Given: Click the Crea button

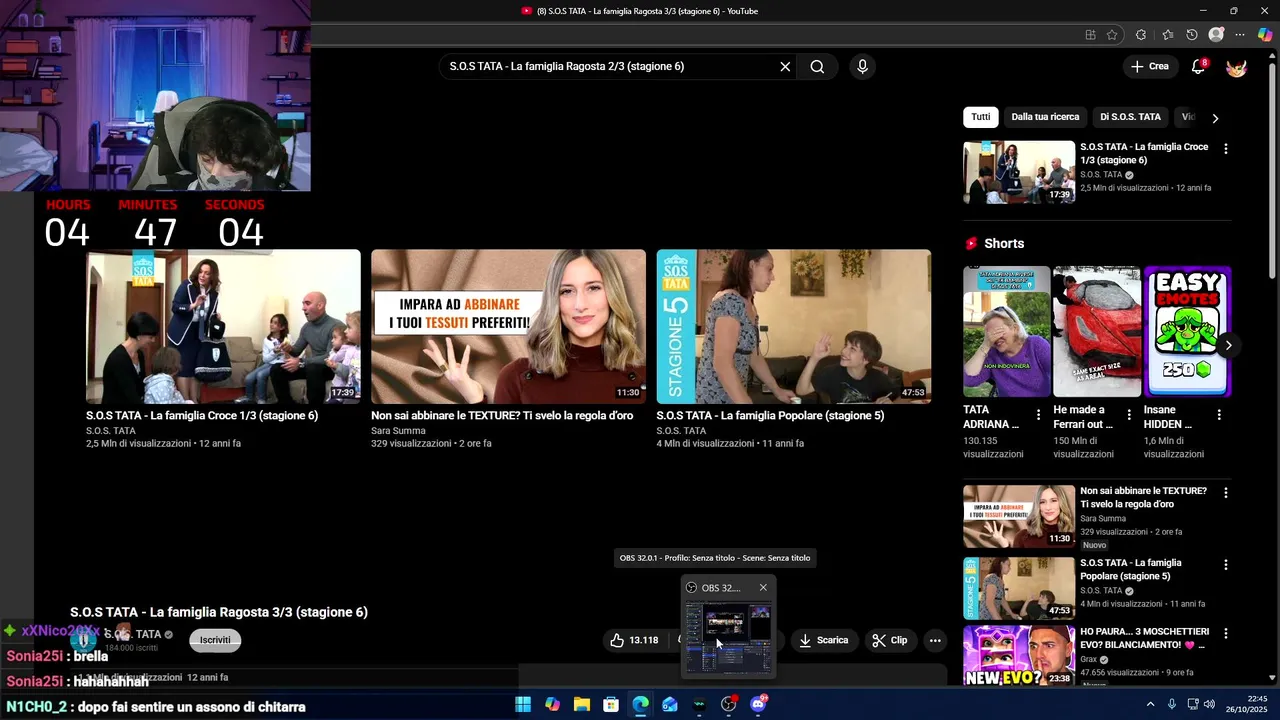Looking at the screenshot, I should [x=1150, y=67].
